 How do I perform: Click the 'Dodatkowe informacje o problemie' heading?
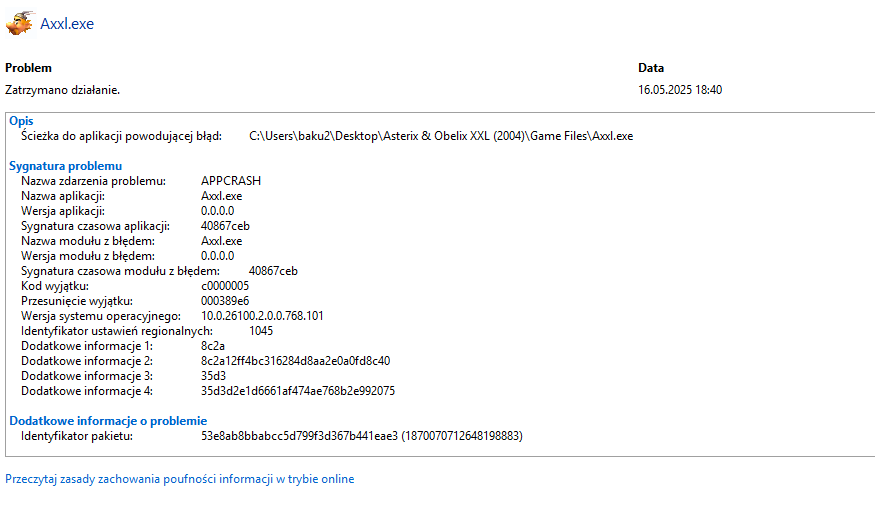click(108, 422)
